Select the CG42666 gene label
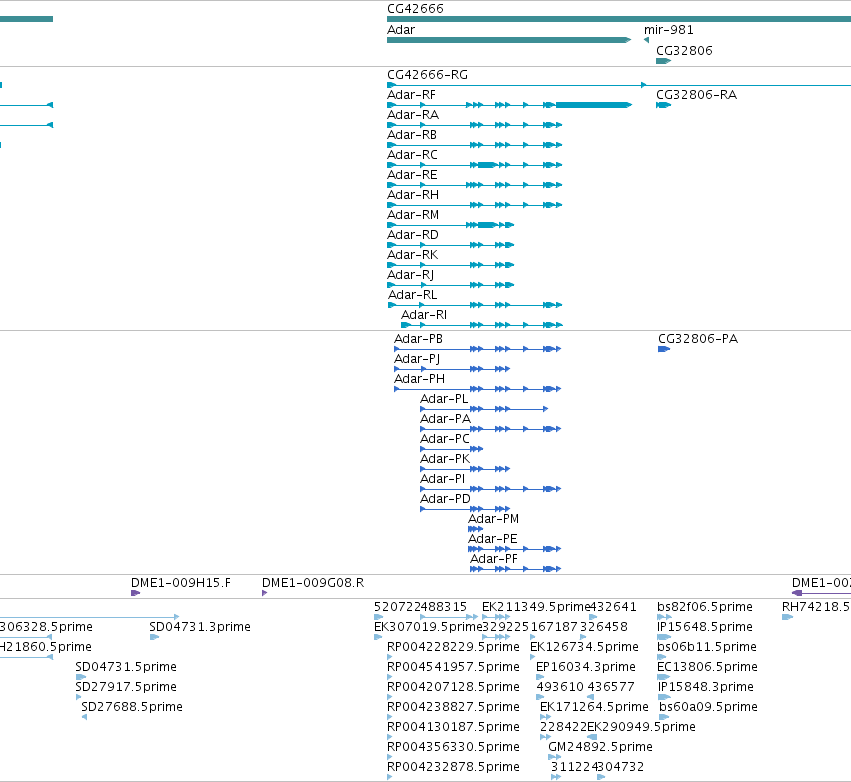Image resolution: width=851 pixels, height=782 pixels. tap(415, 9)
